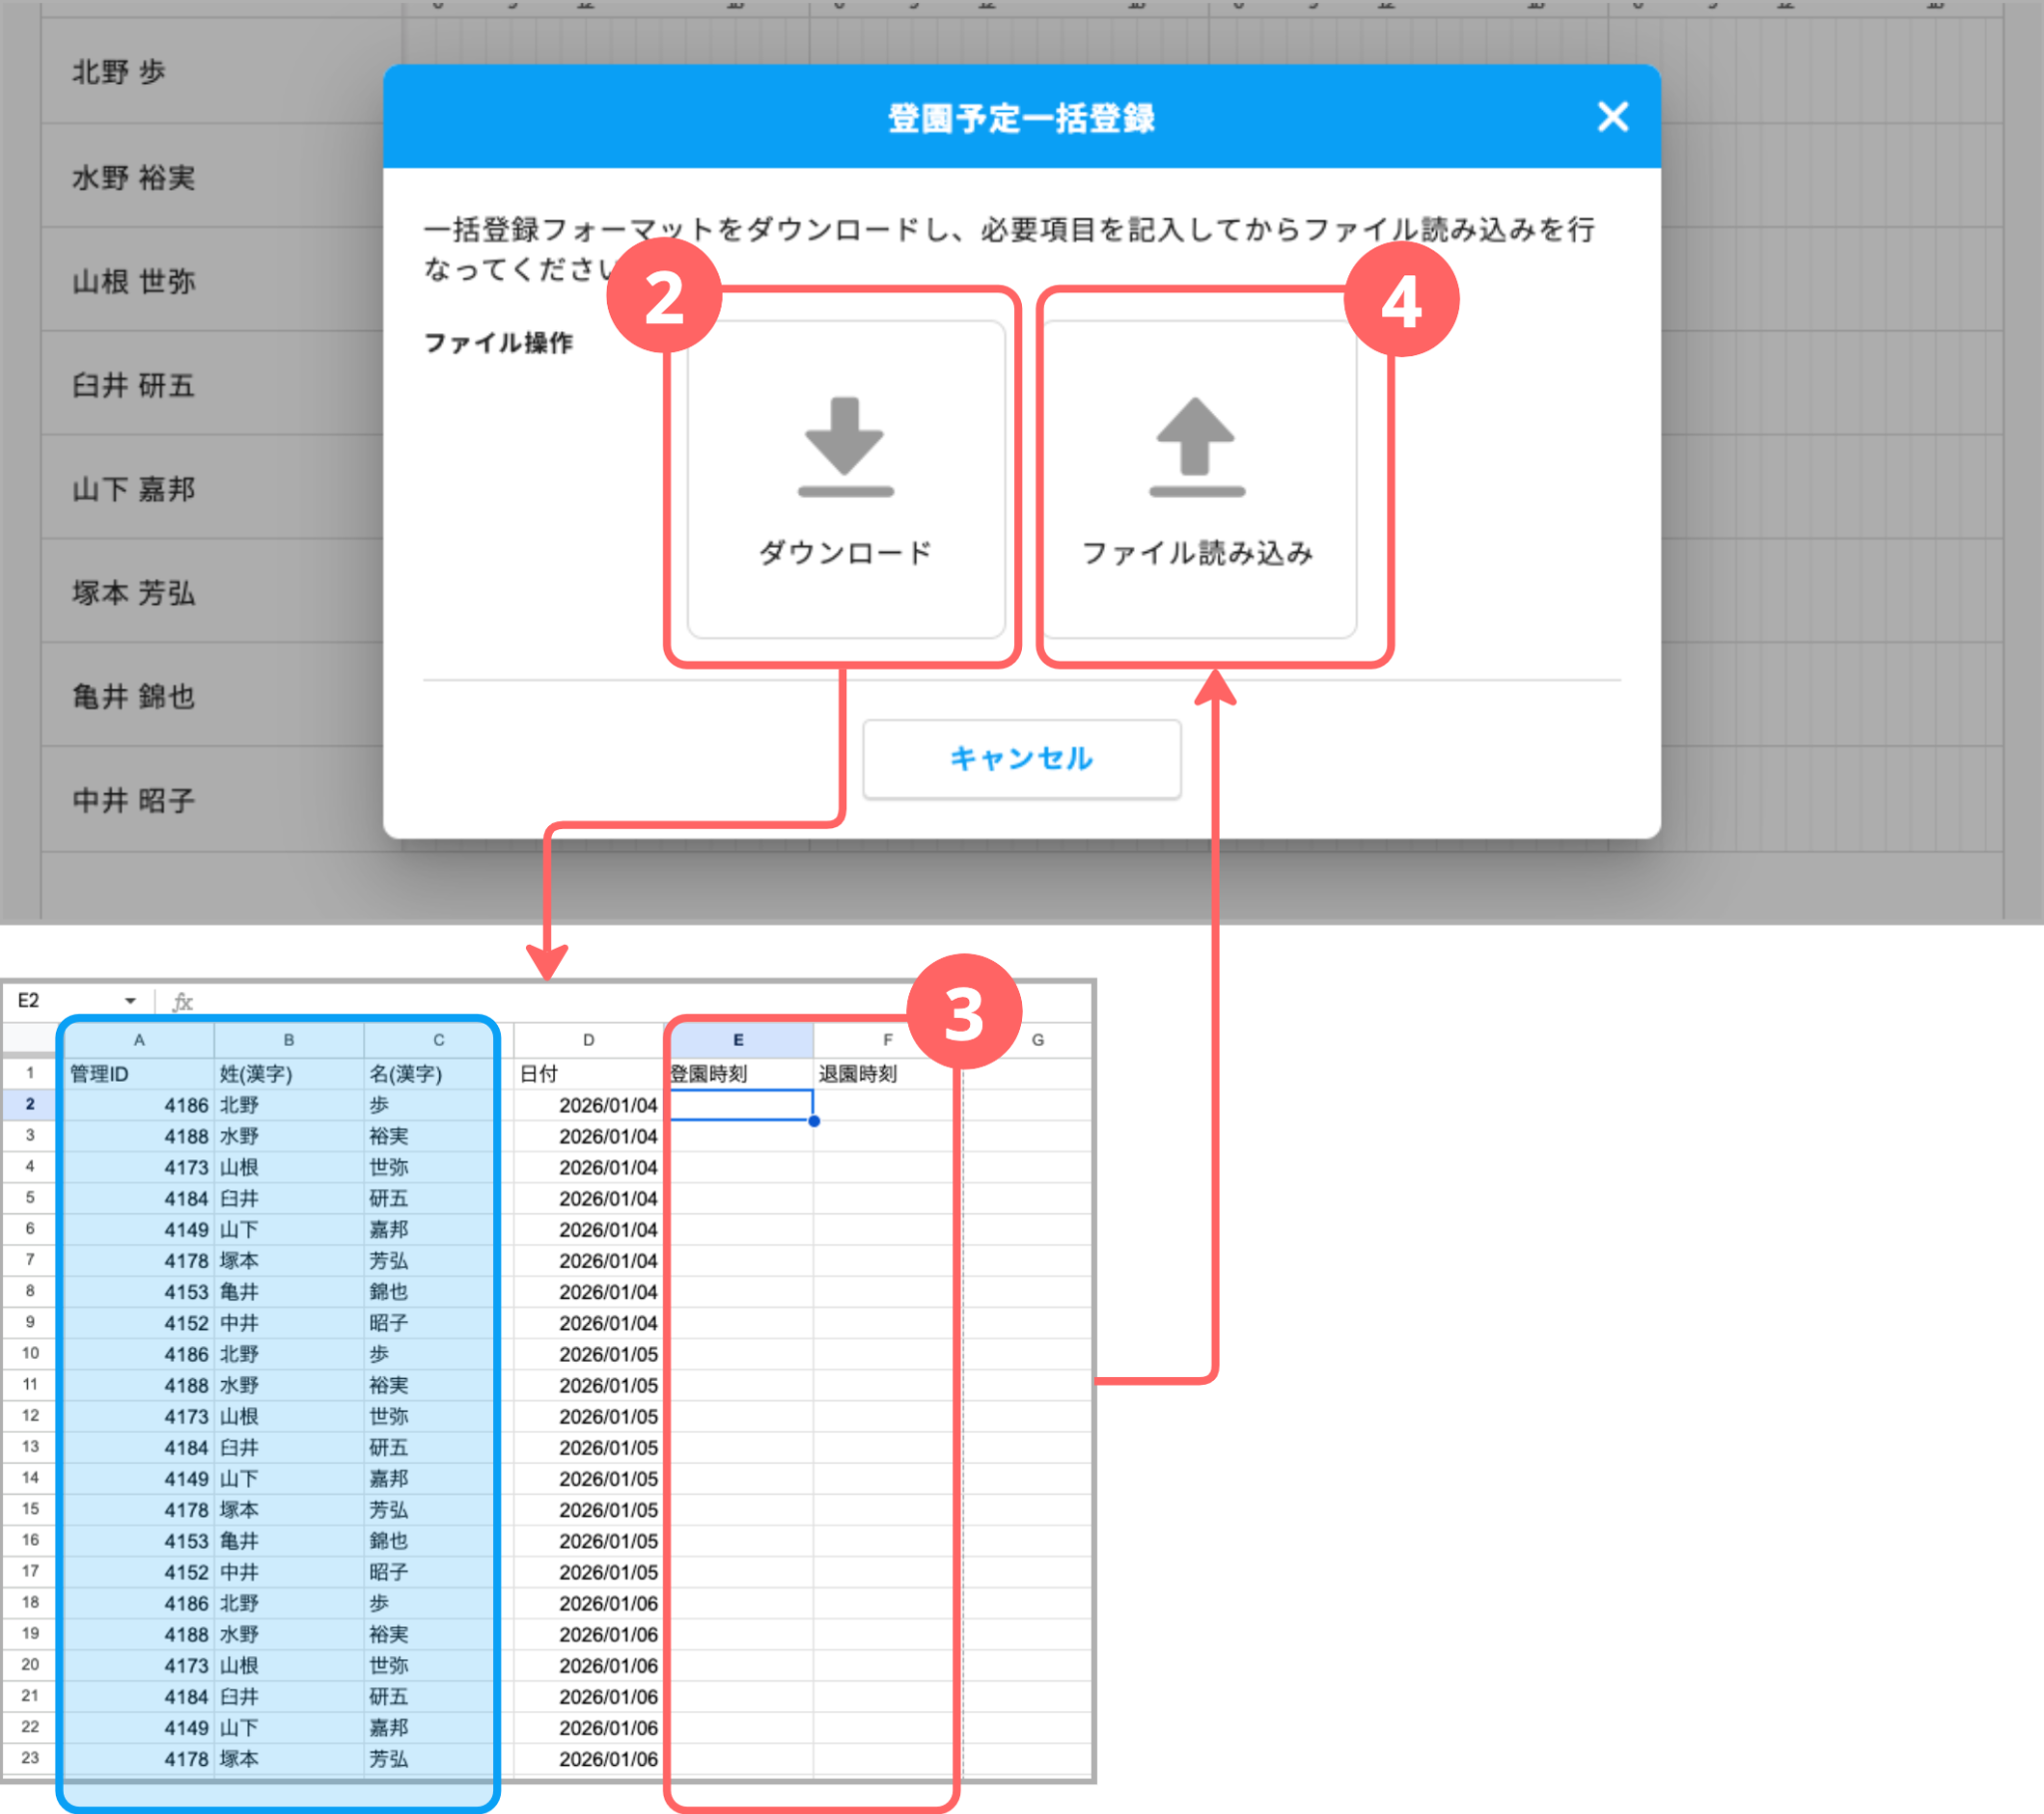Image resolution: width=2044 pixels, height=1814 pixels.
Task: Click the ダウンロード label text
Action: 845,553
